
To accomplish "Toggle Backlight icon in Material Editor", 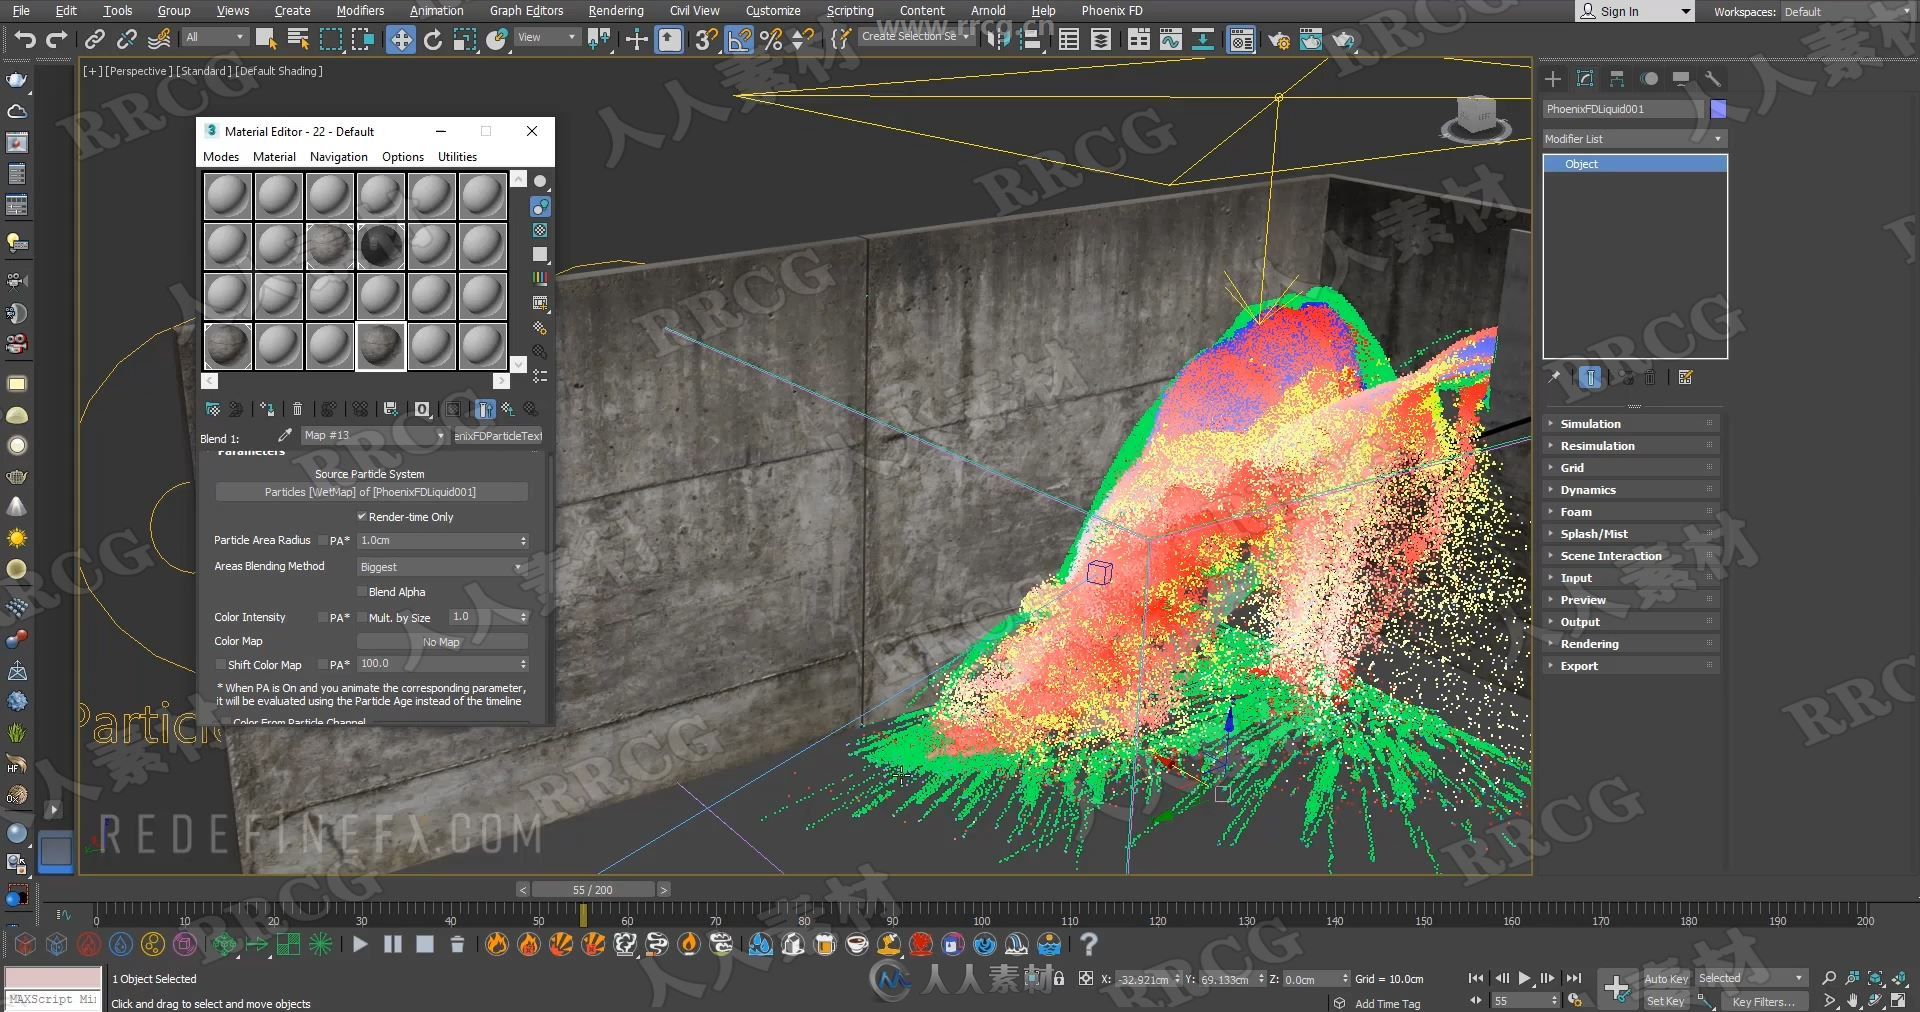I will click(x=540, y=206).
